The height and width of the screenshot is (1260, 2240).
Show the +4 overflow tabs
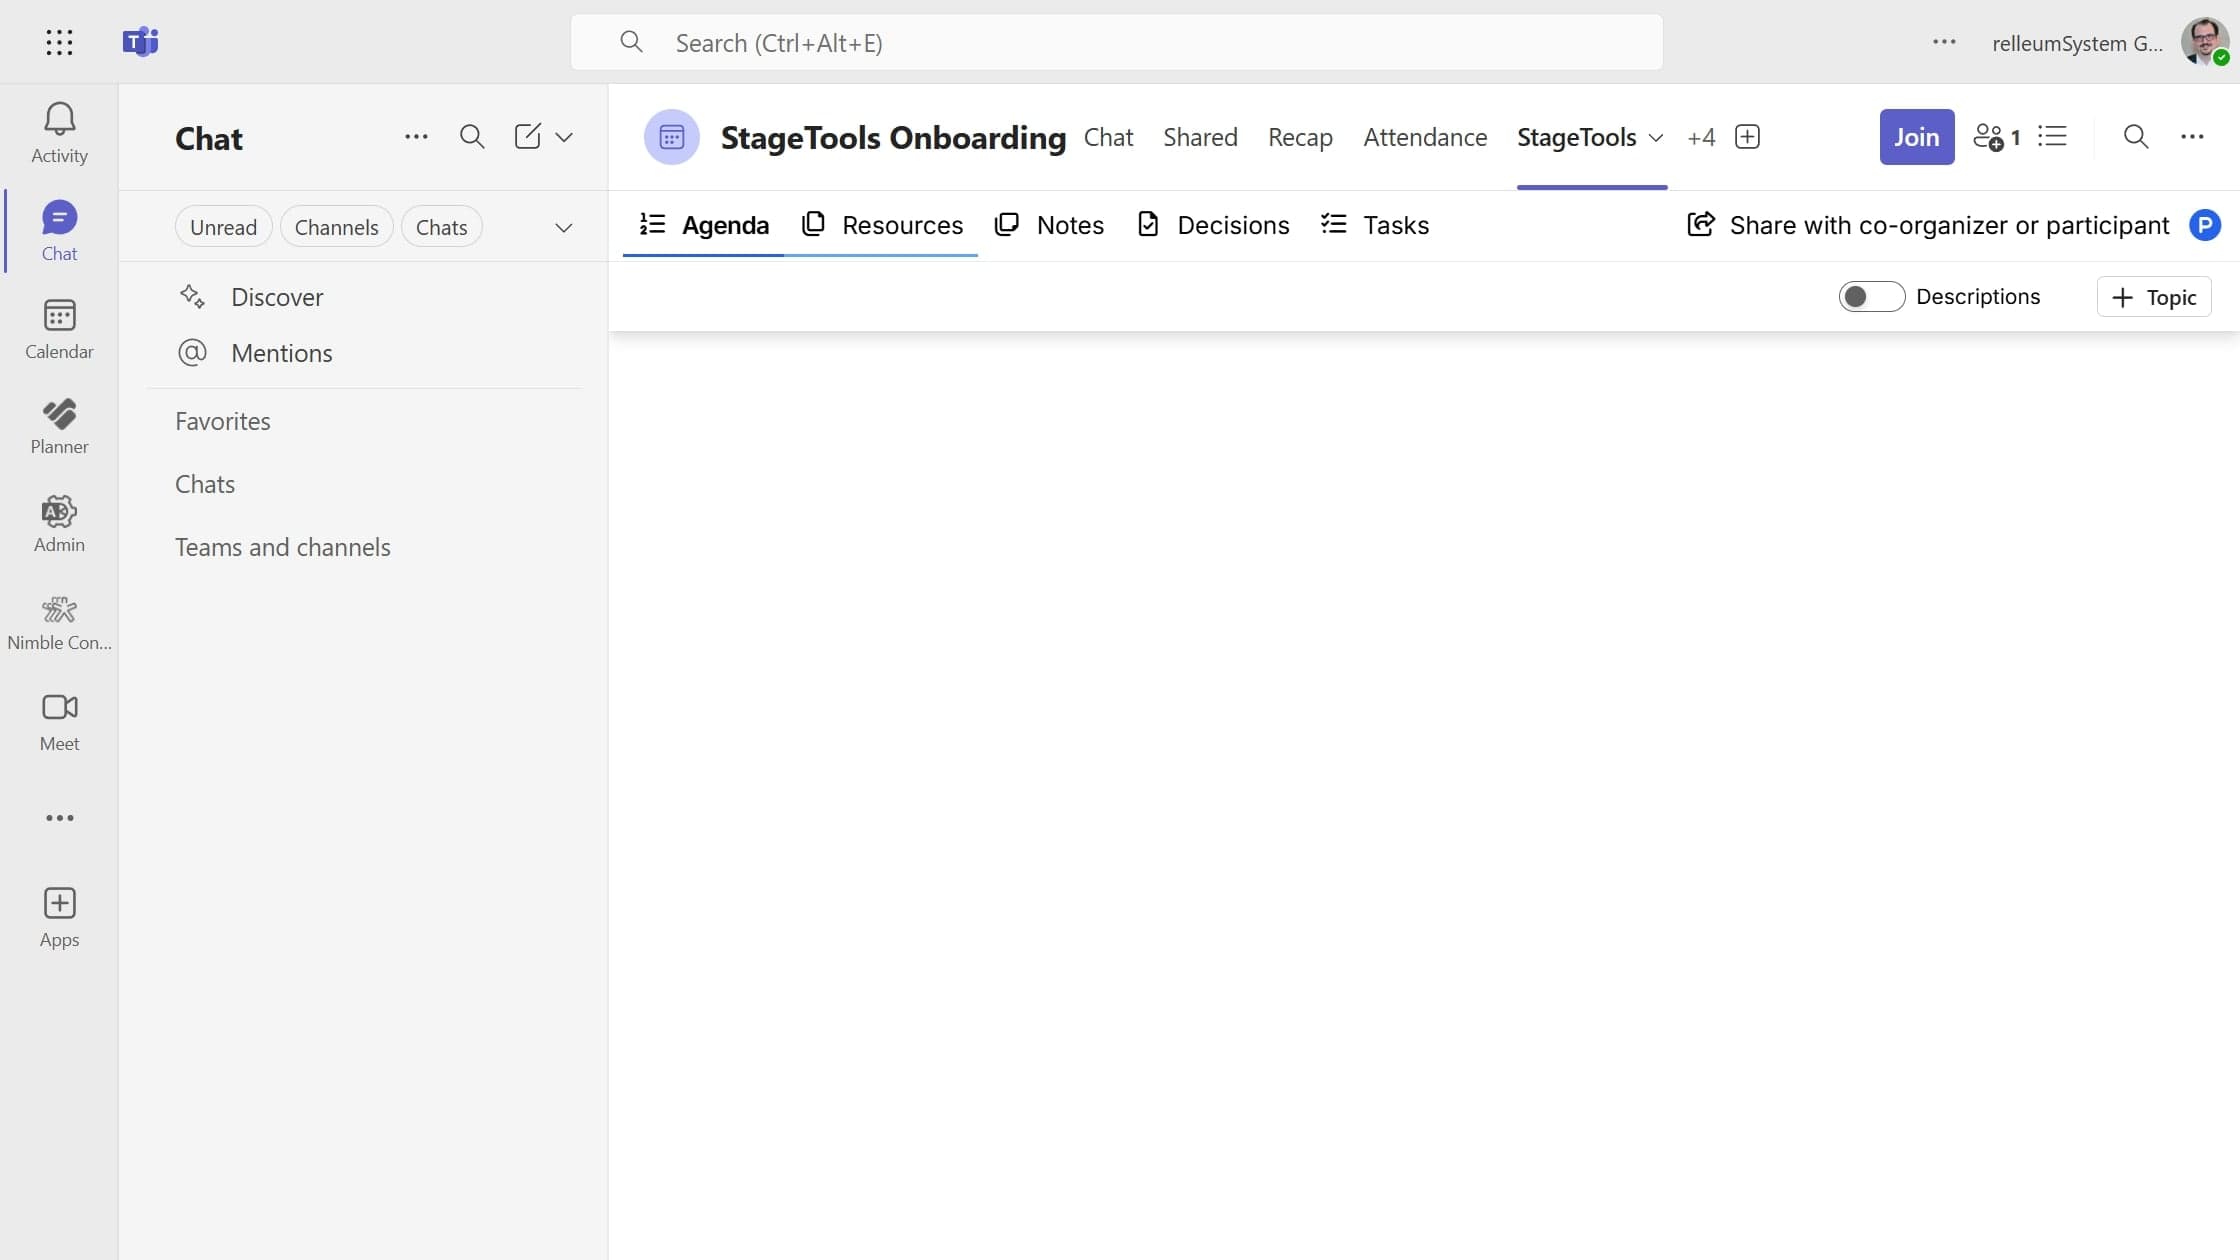click(1701, 137)
